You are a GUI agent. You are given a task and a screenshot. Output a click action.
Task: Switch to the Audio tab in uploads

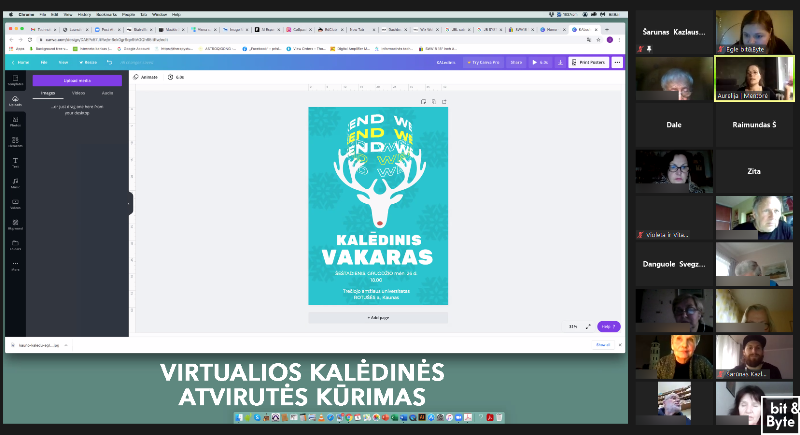108,93
